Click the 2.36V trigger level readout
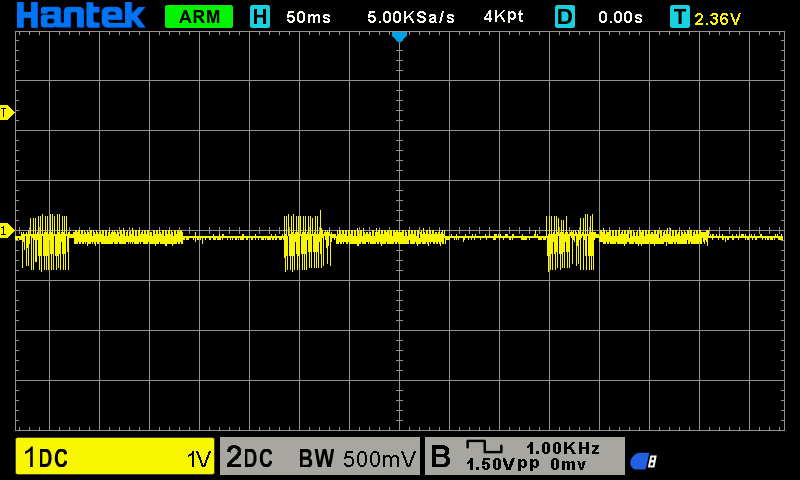Image resolution: width=800 pixels, height=480 pixels. click(717, 19)
